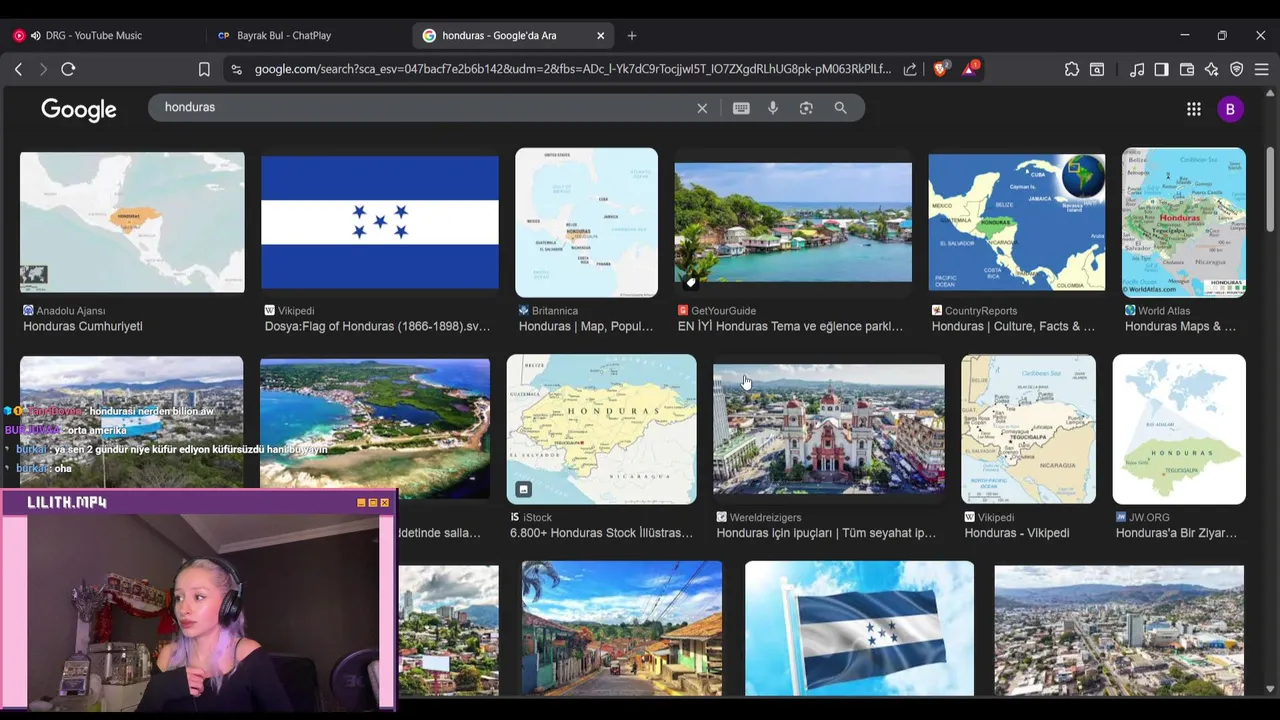Open the Vikipedi Tegucigalpa map thumbnail
Viewport: 1280px width, 720px height.
(x=1028, y=429)
